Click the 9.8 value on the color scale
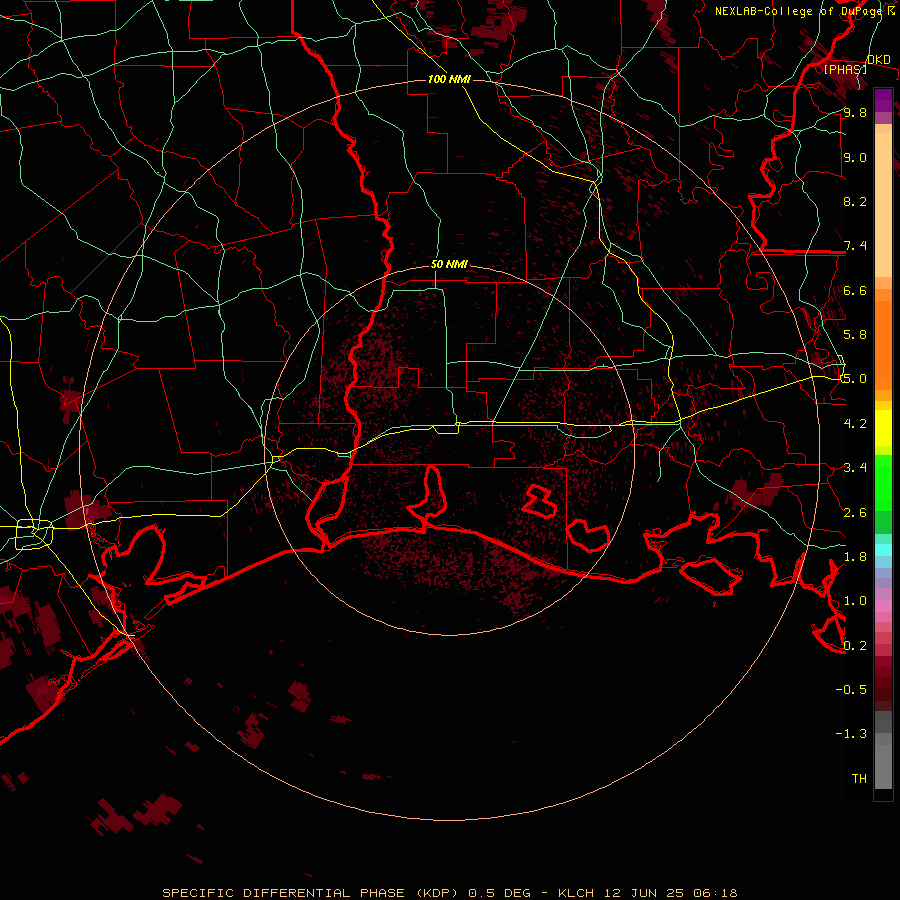Viewport: 900px width, 900px height. tap(855, 112)
